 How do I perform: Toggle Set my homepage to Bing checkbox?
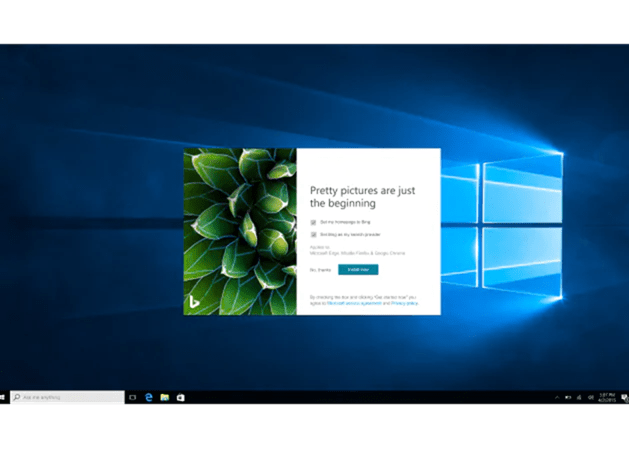[x=313, y=222]
